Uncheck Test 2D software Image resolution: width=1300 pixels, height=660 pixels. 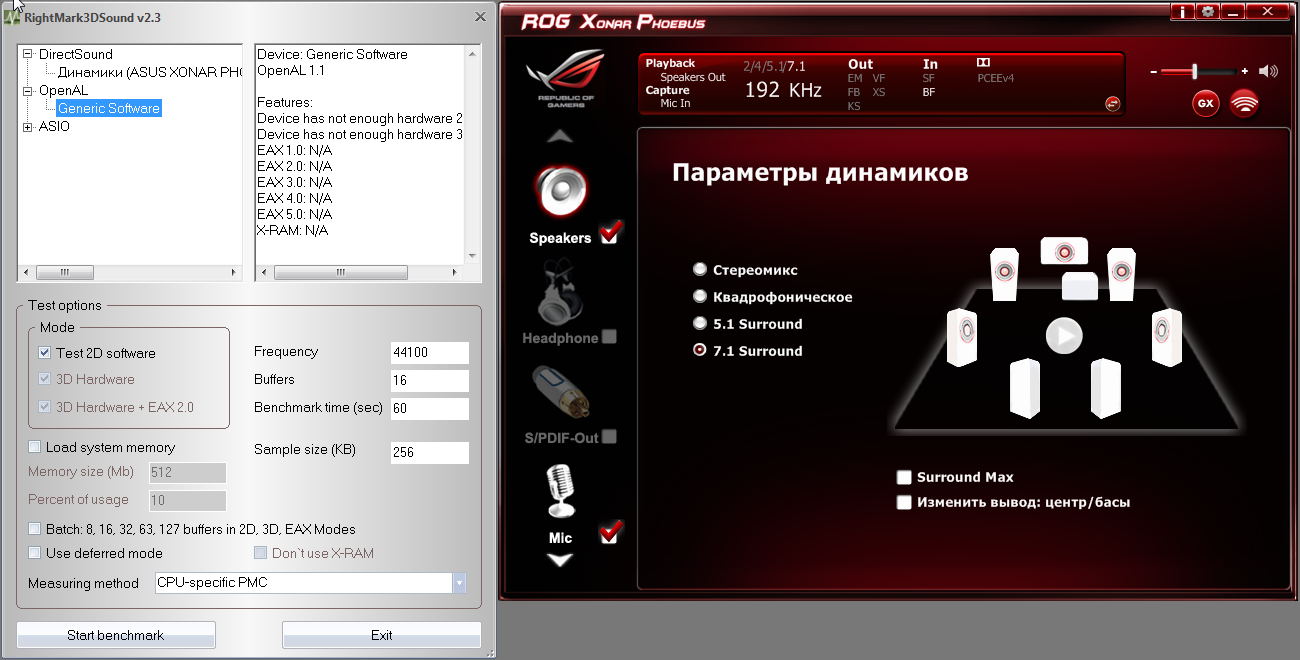pyautogui.click(x=45, y=353)
